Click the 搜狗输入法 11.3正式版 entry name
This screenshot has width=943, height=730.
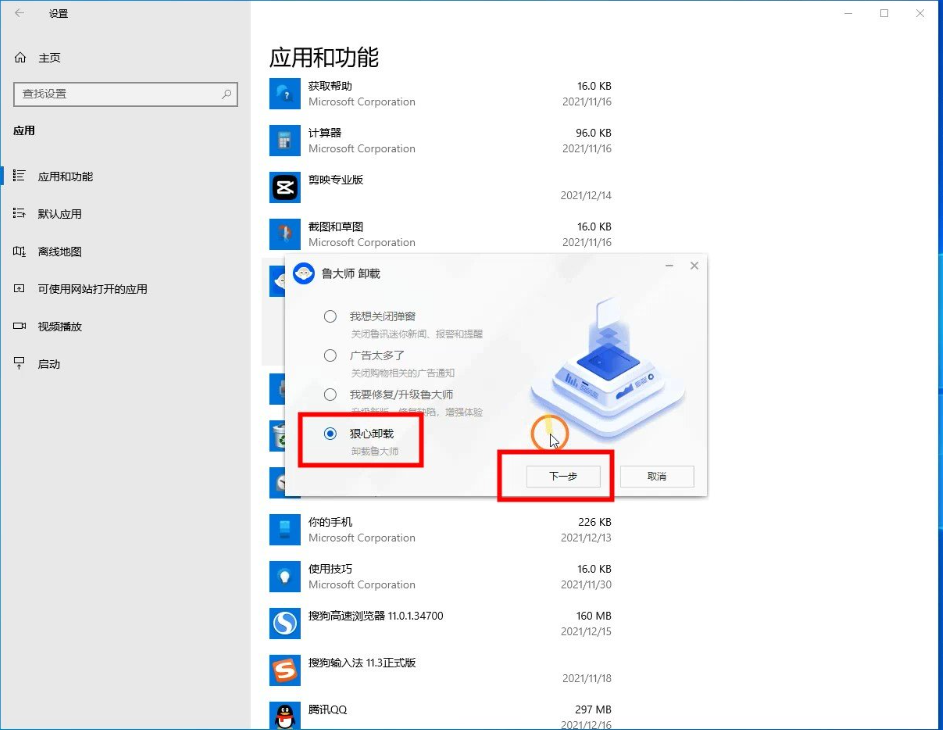pyautogui.click(x=362, y=663)
